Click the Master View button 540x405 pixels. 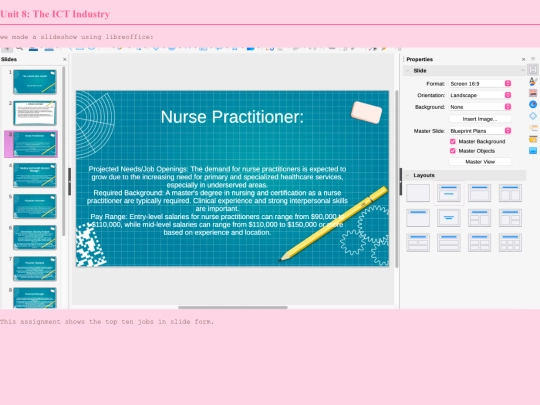click(x=480, y=162)
